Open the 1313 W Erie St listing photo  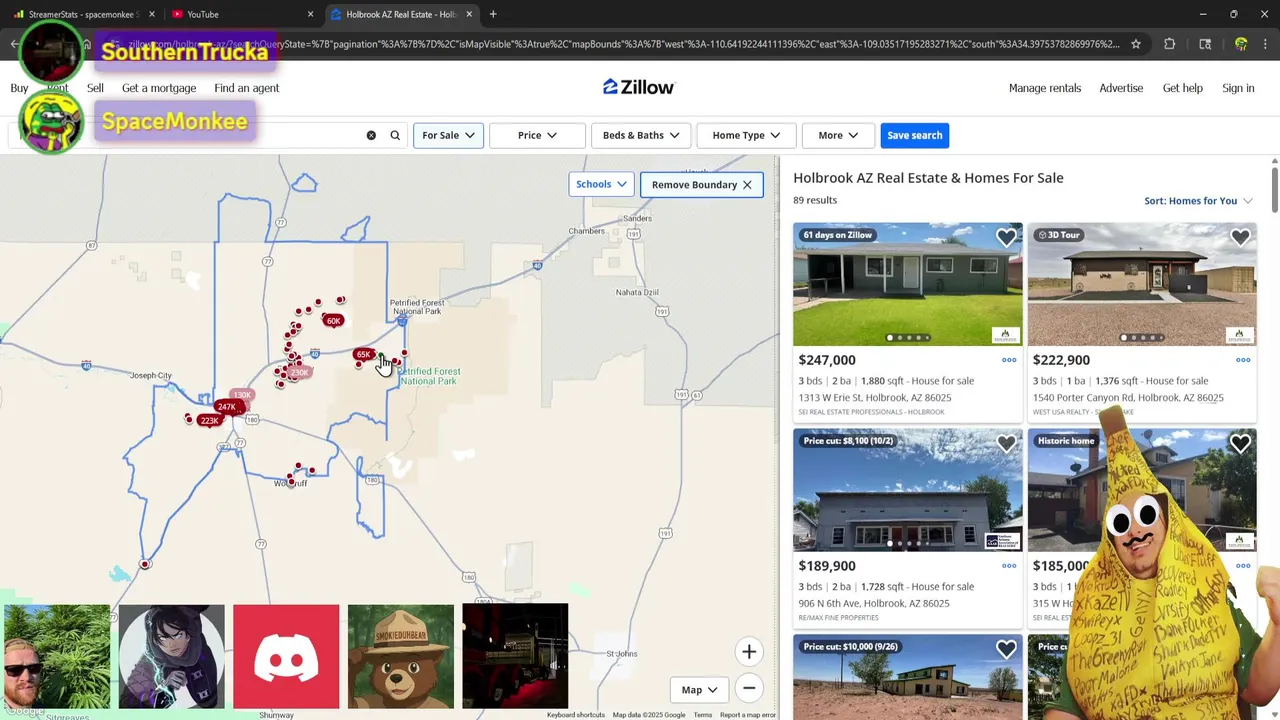[908, 284]
